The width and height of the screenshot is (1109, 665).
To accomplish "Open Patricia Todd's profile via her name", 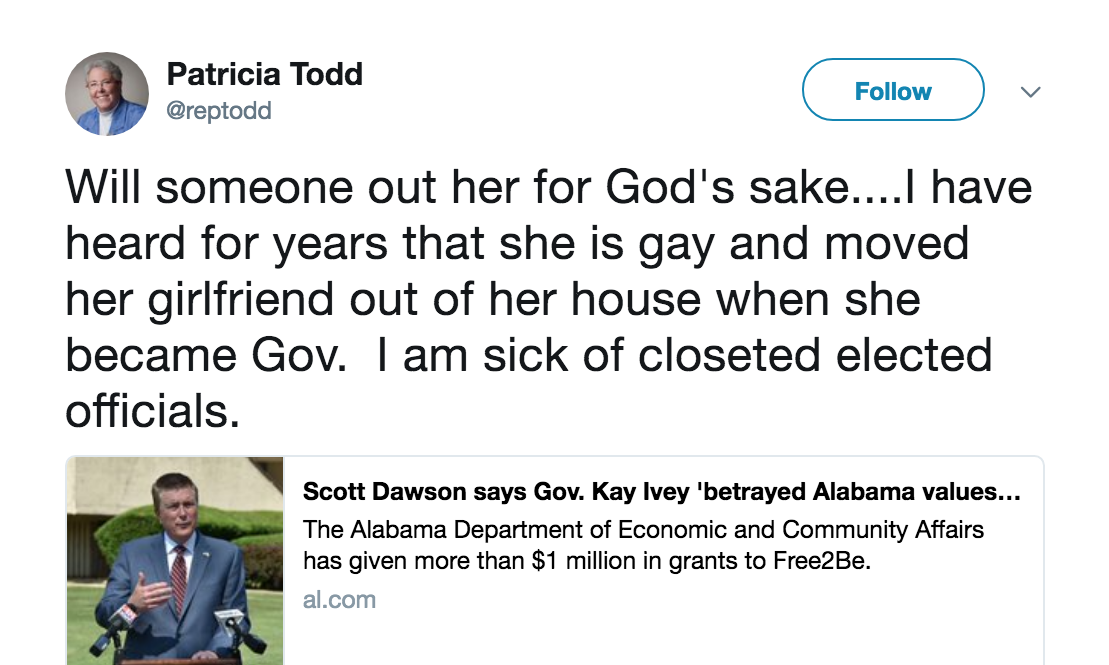I will tap(266, 73).
